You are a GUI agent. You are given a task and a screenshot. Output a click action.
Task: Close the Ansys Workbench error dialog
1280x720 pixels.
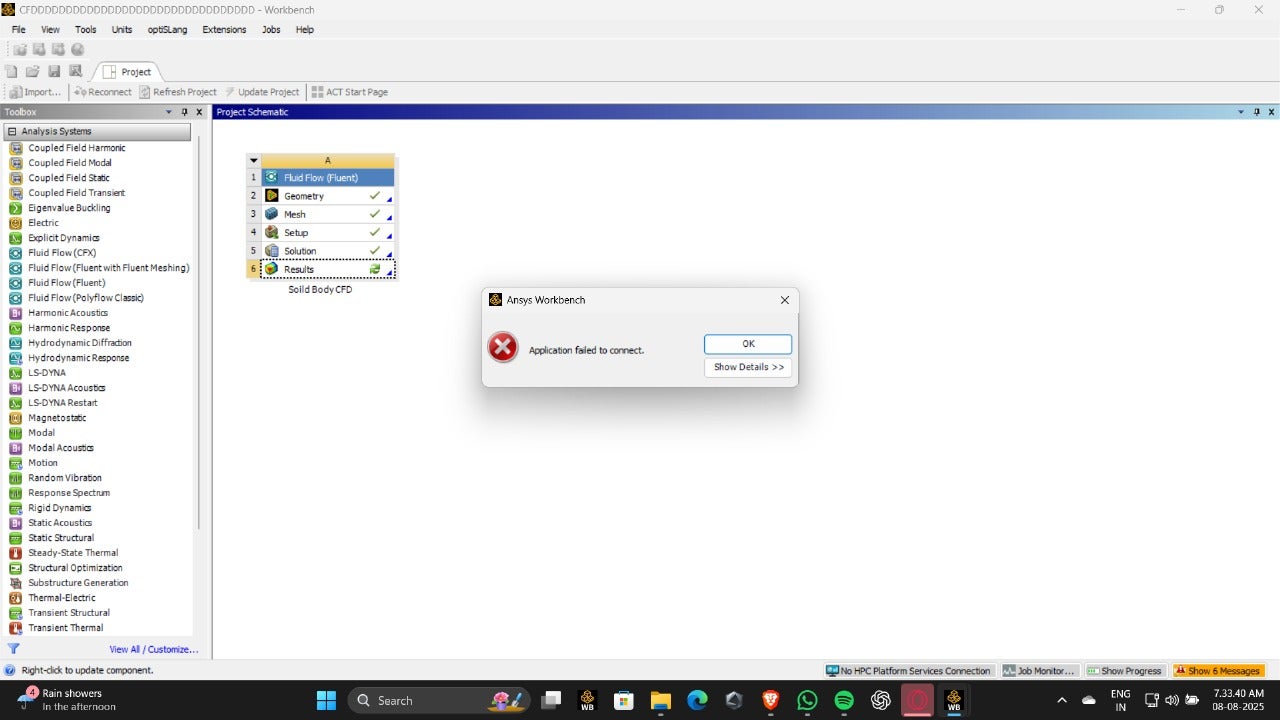coord(784,300)
